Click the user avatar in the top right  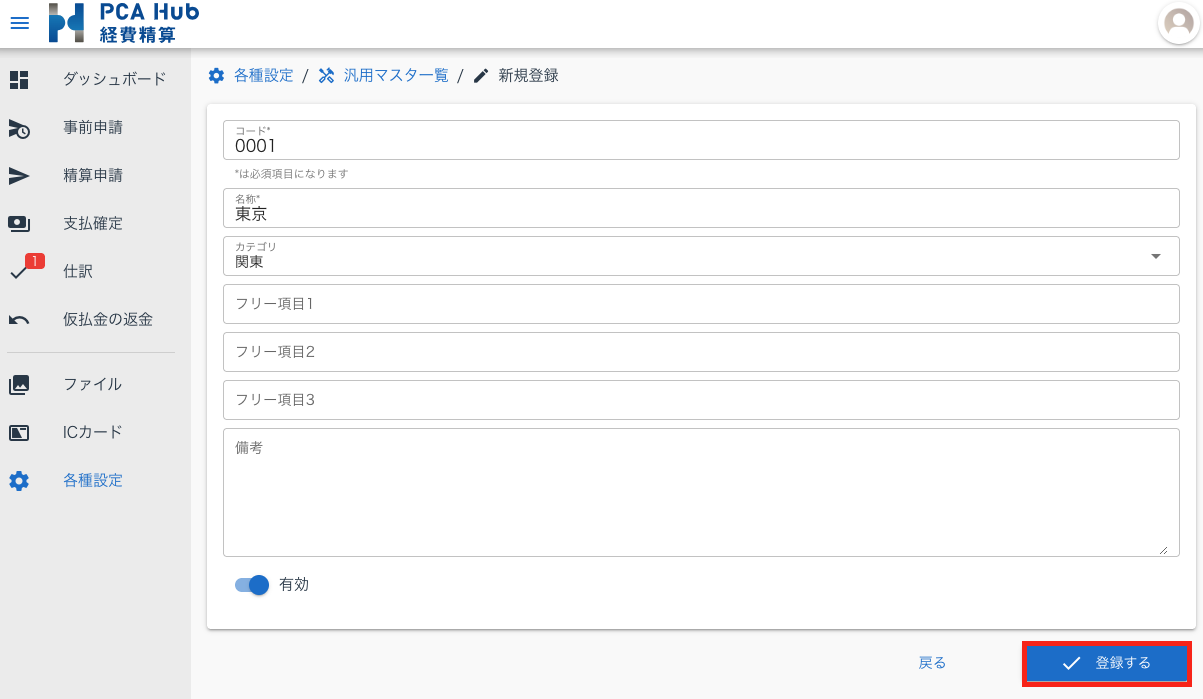tap(1177, 25)
